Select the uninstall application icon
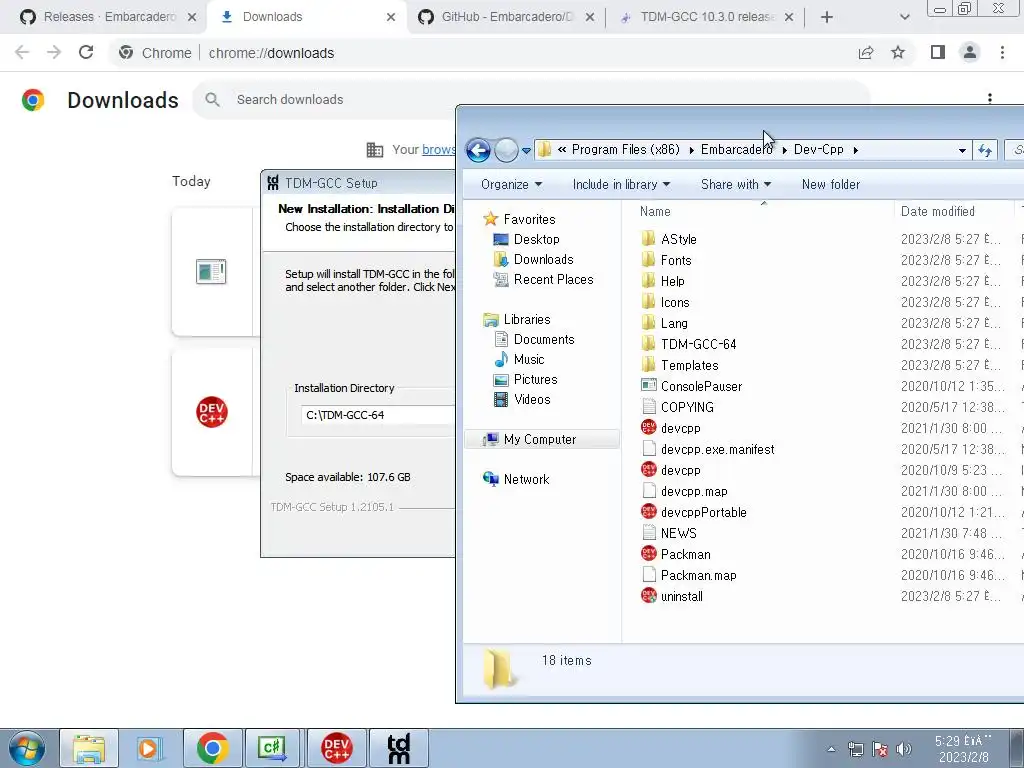 point(648,595)
